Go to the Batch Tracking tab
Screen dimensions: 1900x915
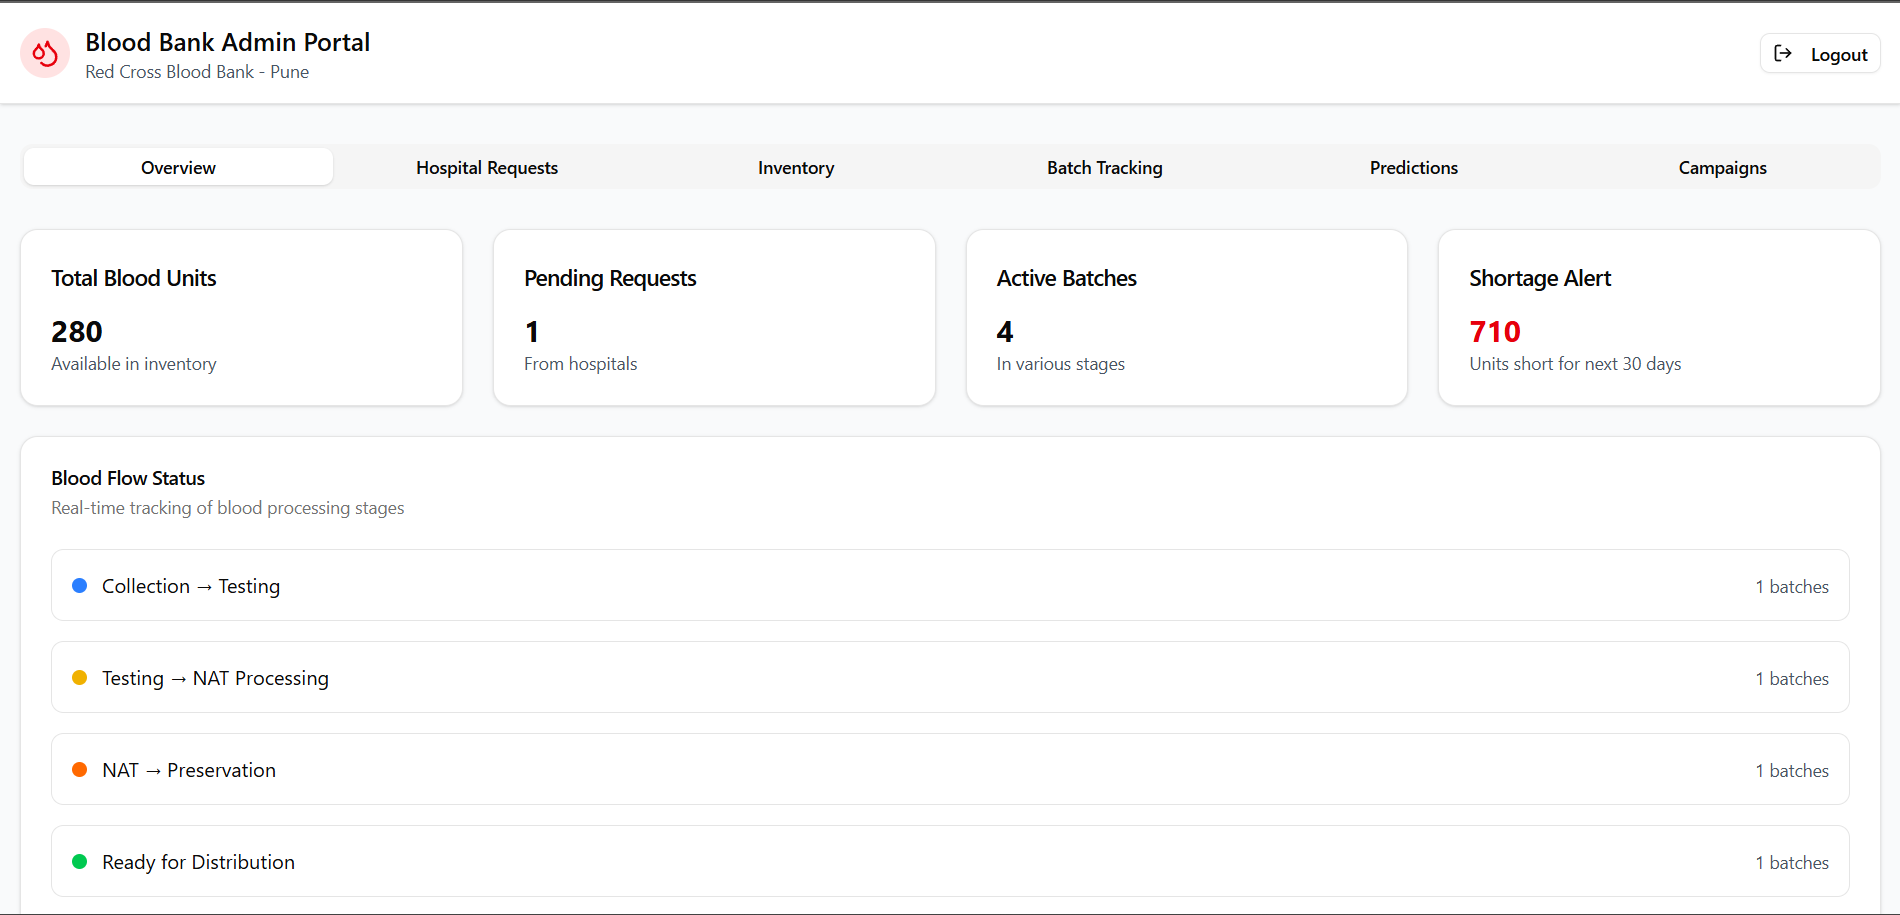(1105, 167)
